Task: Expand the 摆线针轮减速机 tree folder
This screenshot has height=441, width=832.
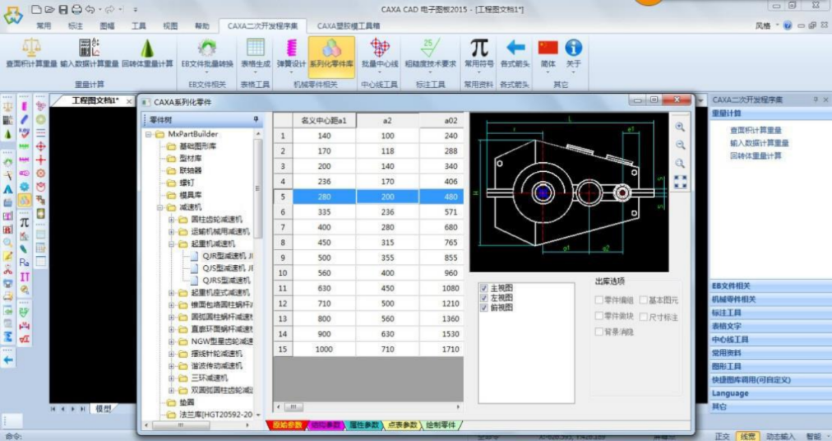Action: [171, 353]
